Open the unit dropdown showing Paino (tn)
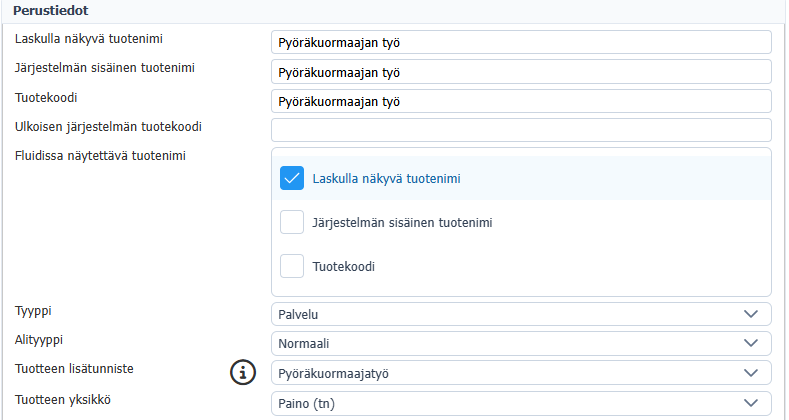789x420 pixels. click(x=510, y=403)
